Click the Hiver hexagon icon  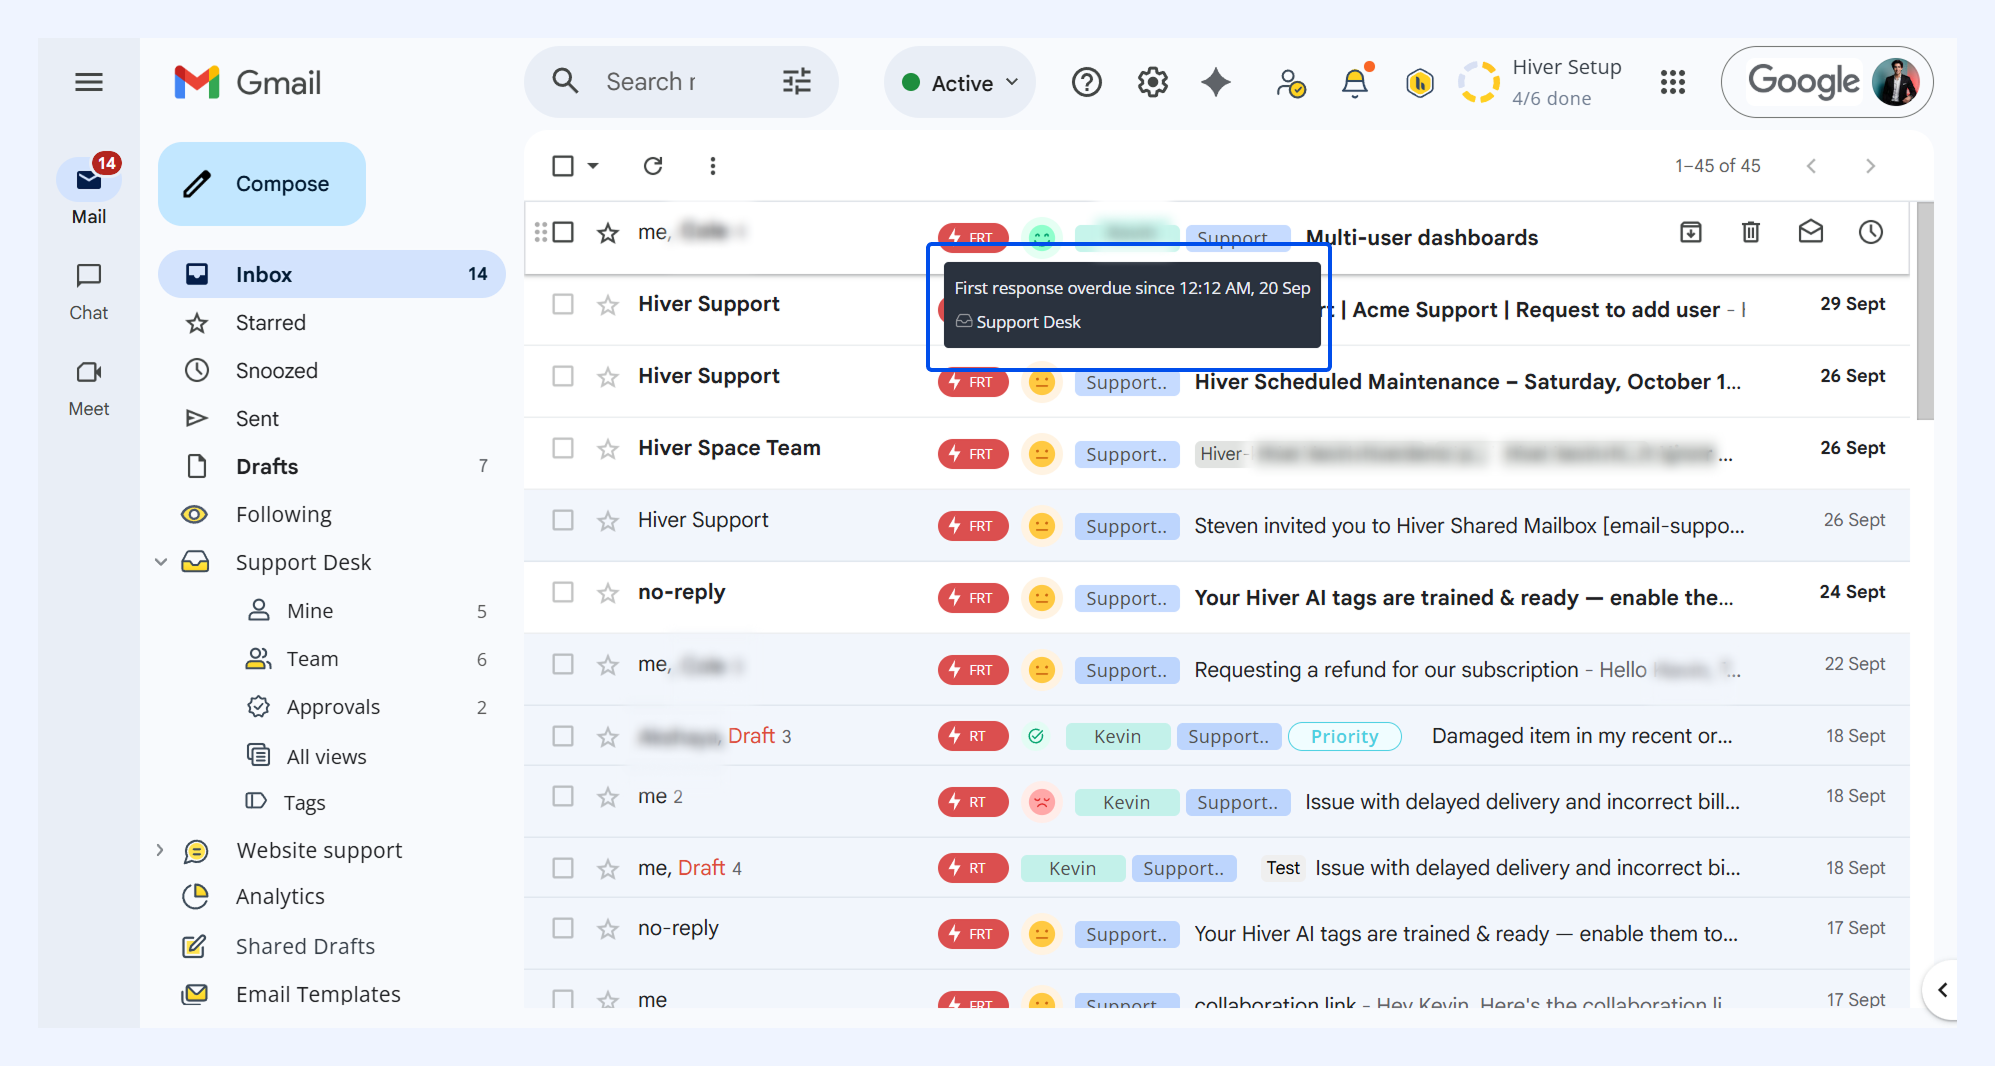[x=1420, y=83]
